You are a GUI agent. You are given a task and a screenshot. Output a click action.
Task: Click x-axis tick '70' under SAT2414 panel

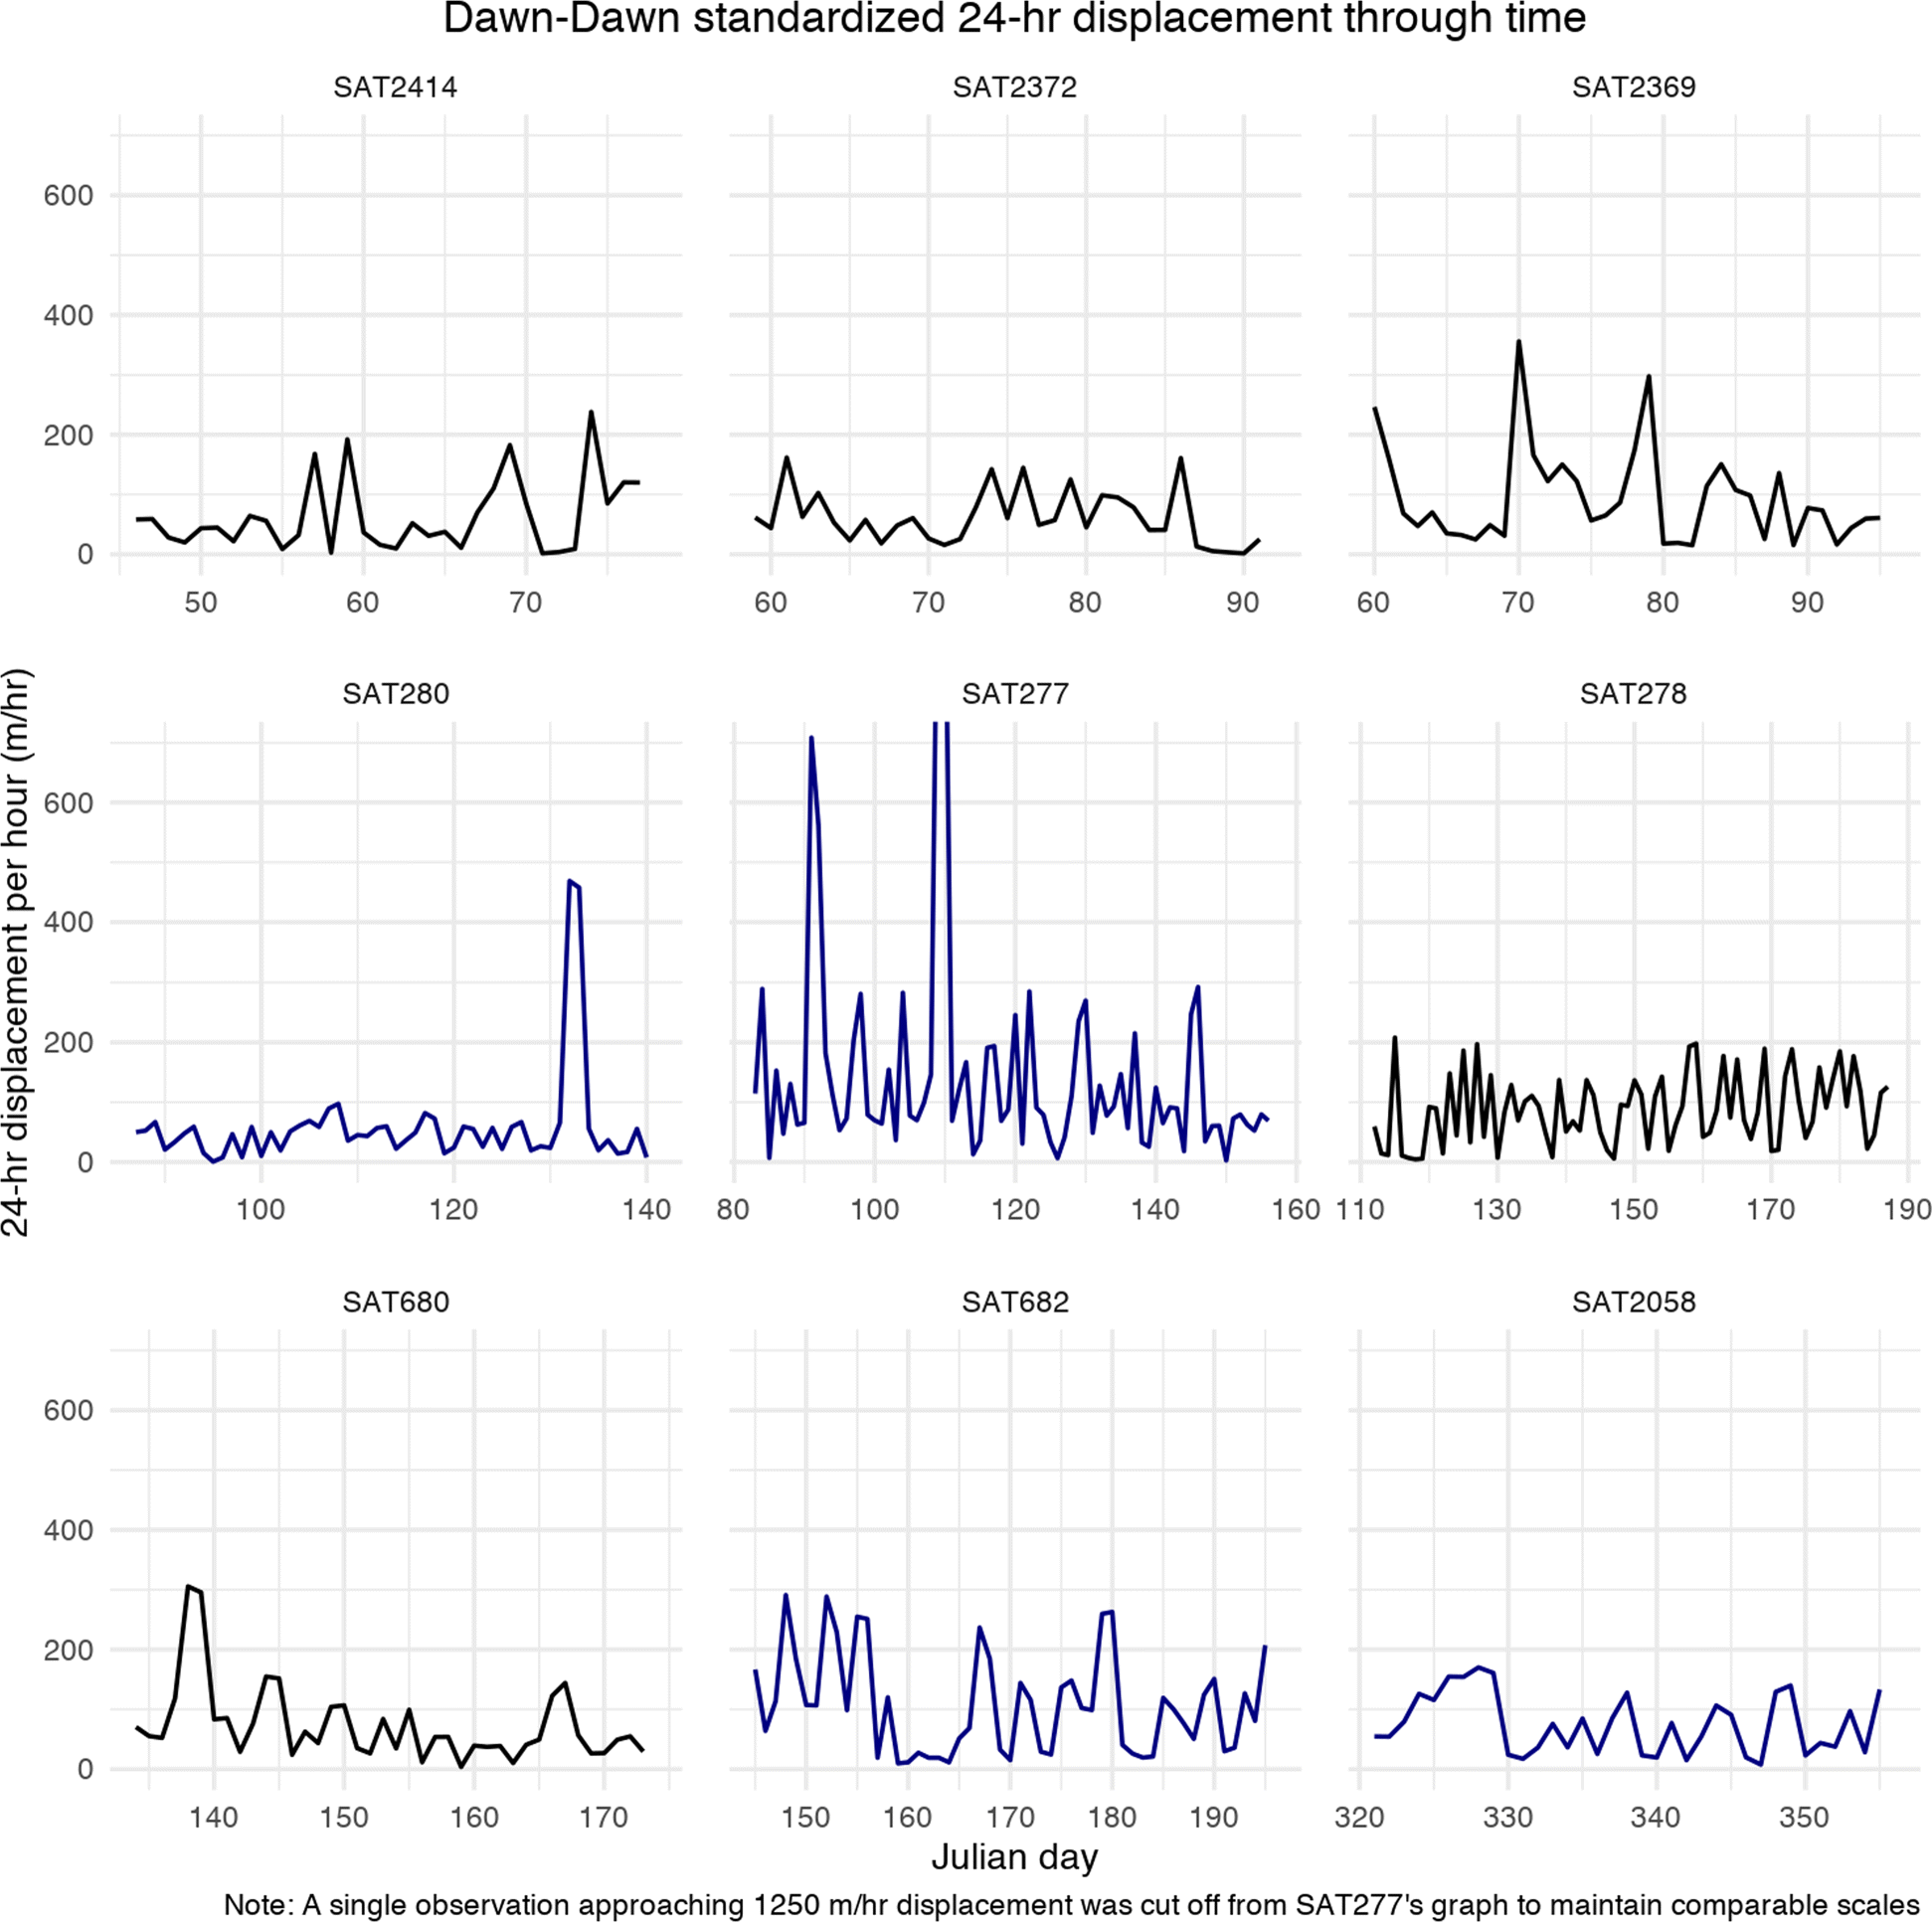coord(526,603)
